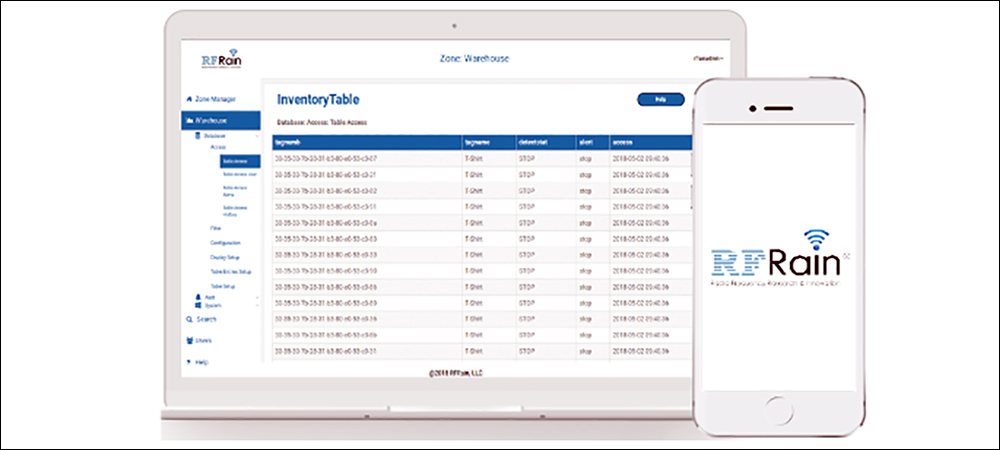Select the Warehouse zone sidebar icon
The width and height of the screenshot is (1000, 450).
click(189, 120)
